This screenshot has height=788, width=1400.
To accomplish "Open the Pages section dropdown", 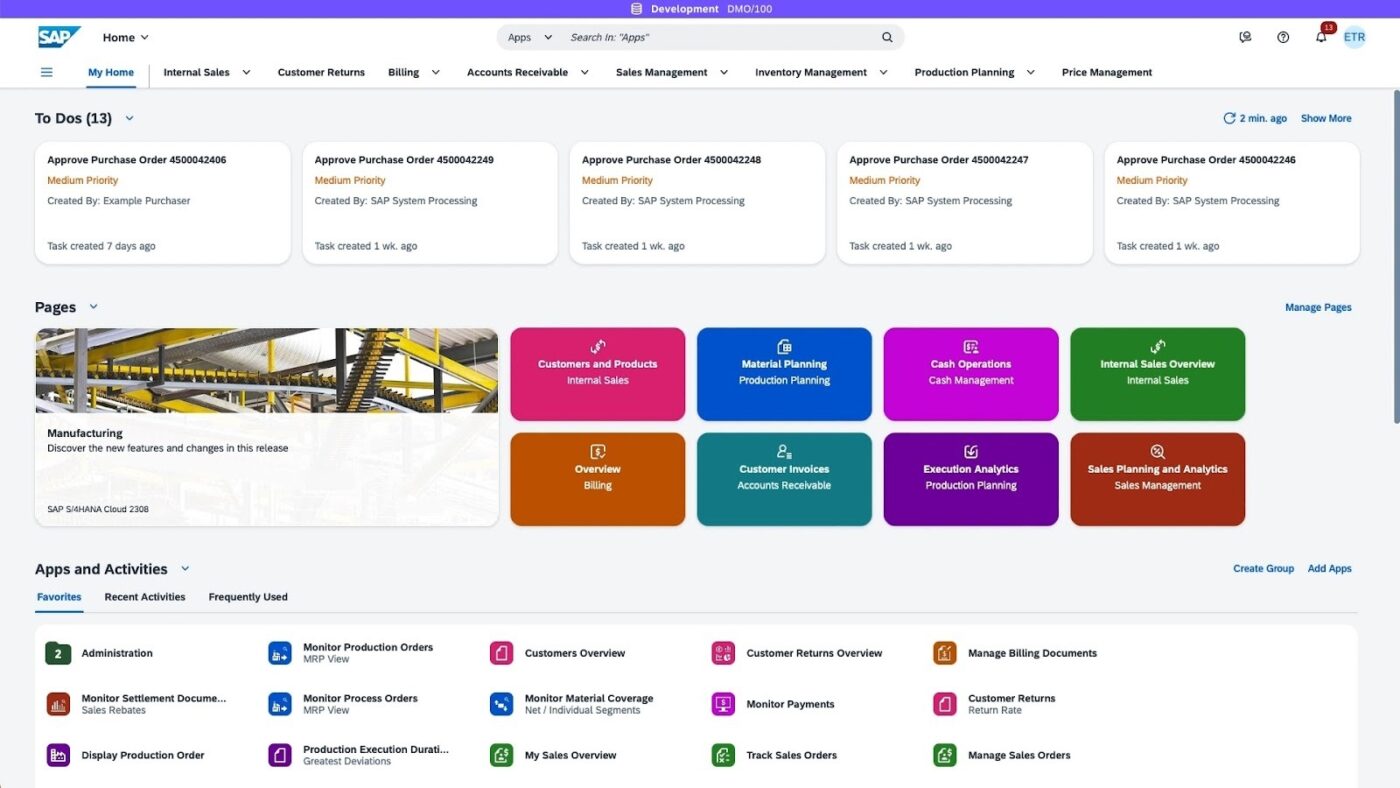I will click(x=93, y=307).
